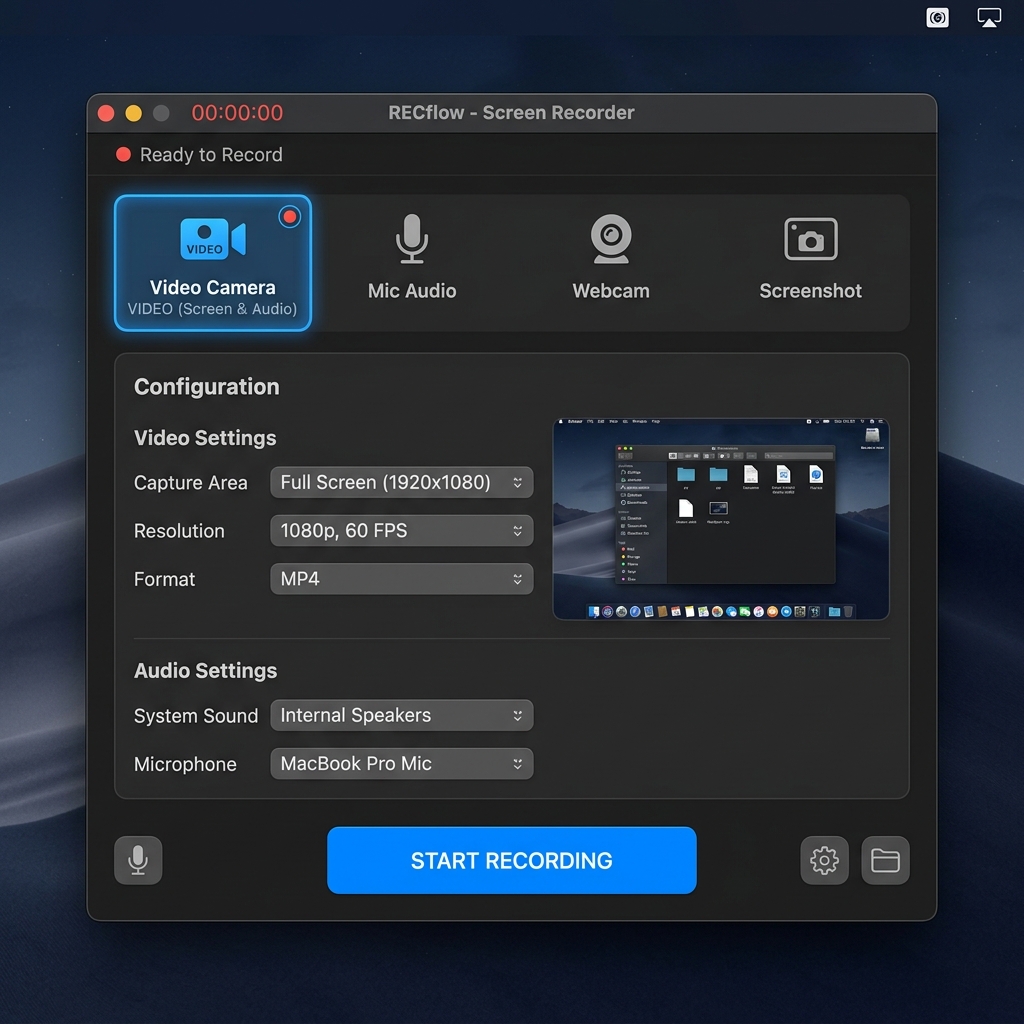Minimize the RECflow window with yellow button

point(134,114)
